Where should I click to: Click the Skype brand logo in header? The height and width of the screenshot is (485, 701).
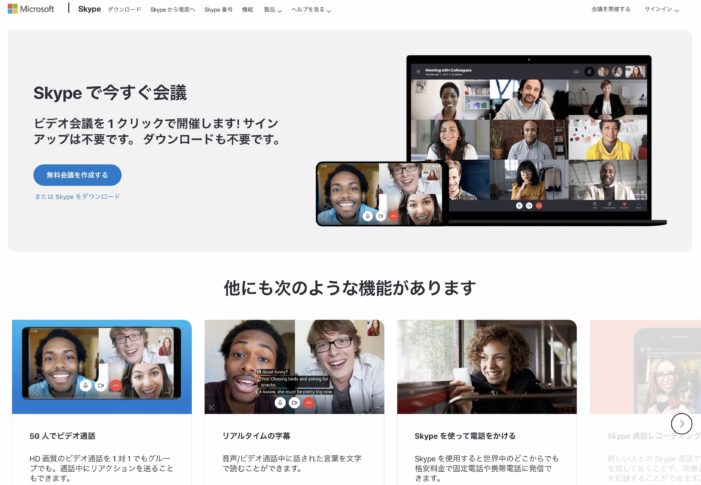point(89,9)
